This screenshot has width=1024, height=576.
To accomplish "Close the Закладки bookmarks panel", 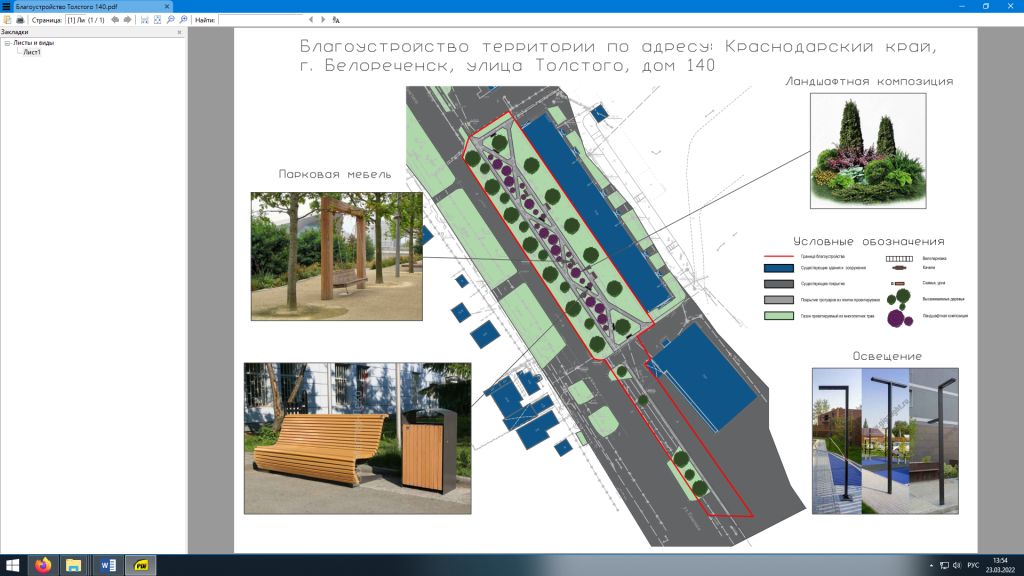I will point(179,32).
